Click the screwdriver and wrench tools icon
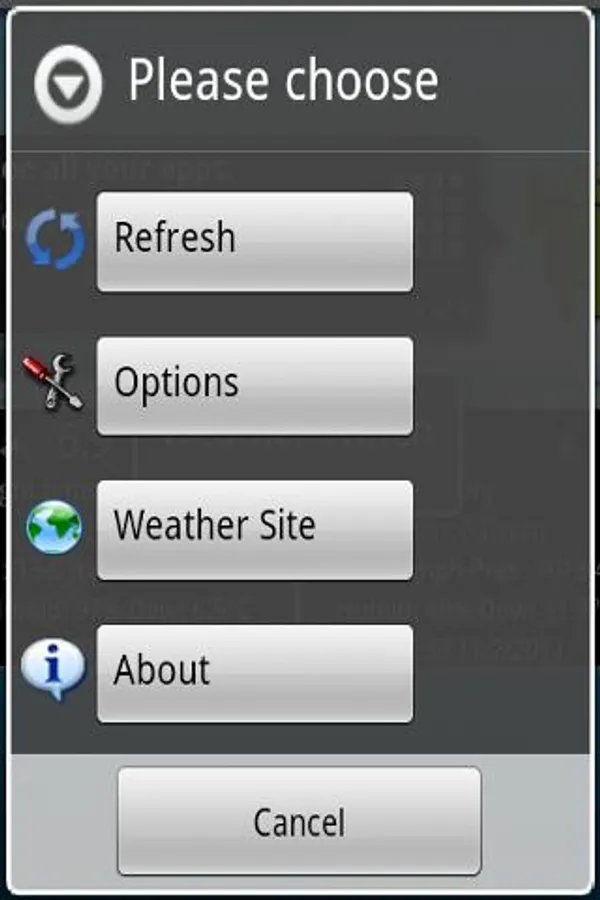The image size is (600, 900). pos(53,381)
